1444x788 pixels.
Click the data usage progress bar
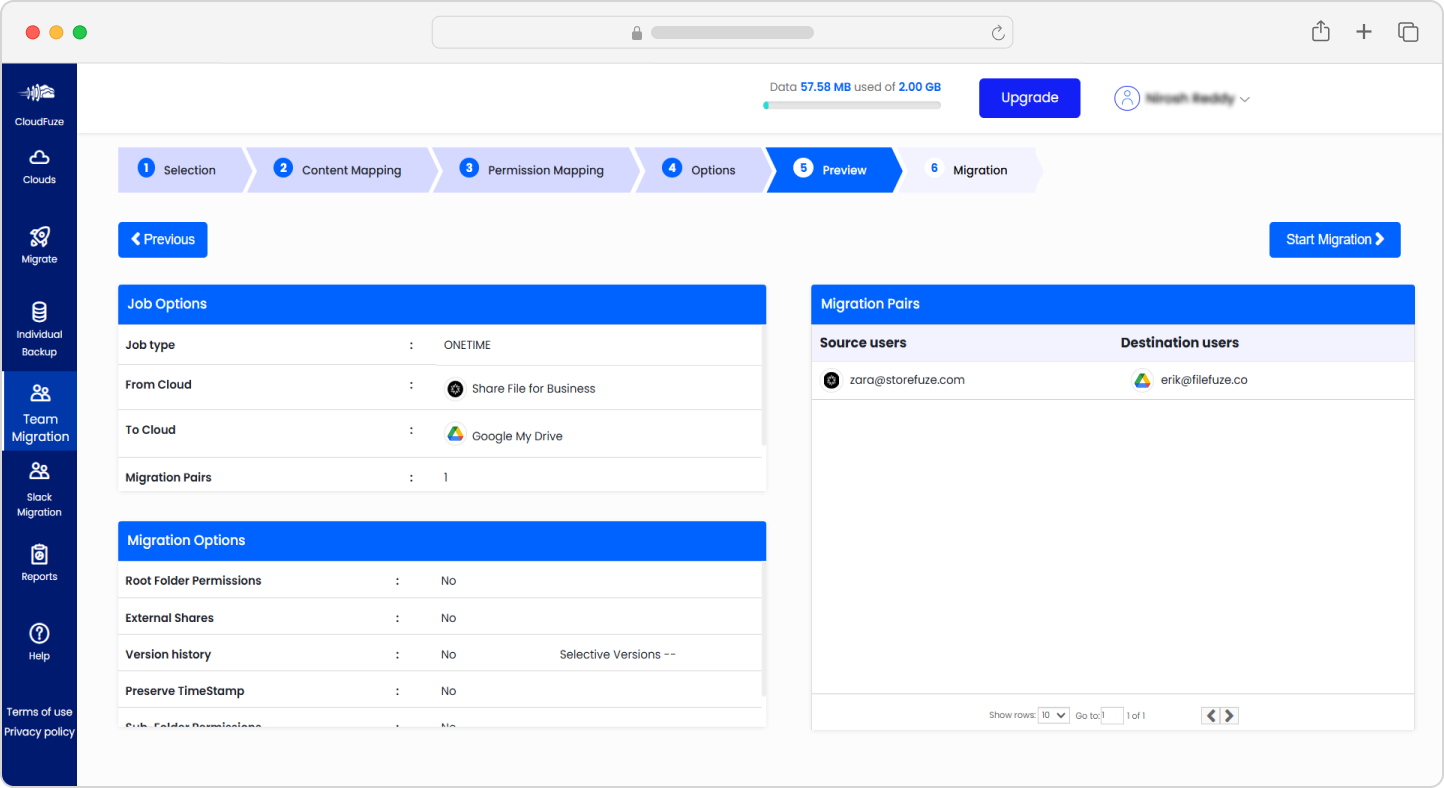click(x=852, y=105)
